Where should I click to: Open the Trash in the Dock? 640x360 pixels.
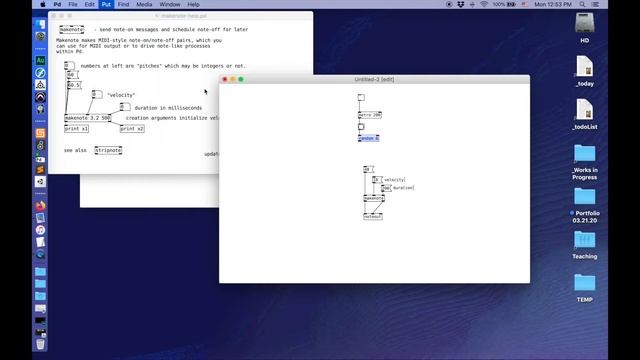40,344
